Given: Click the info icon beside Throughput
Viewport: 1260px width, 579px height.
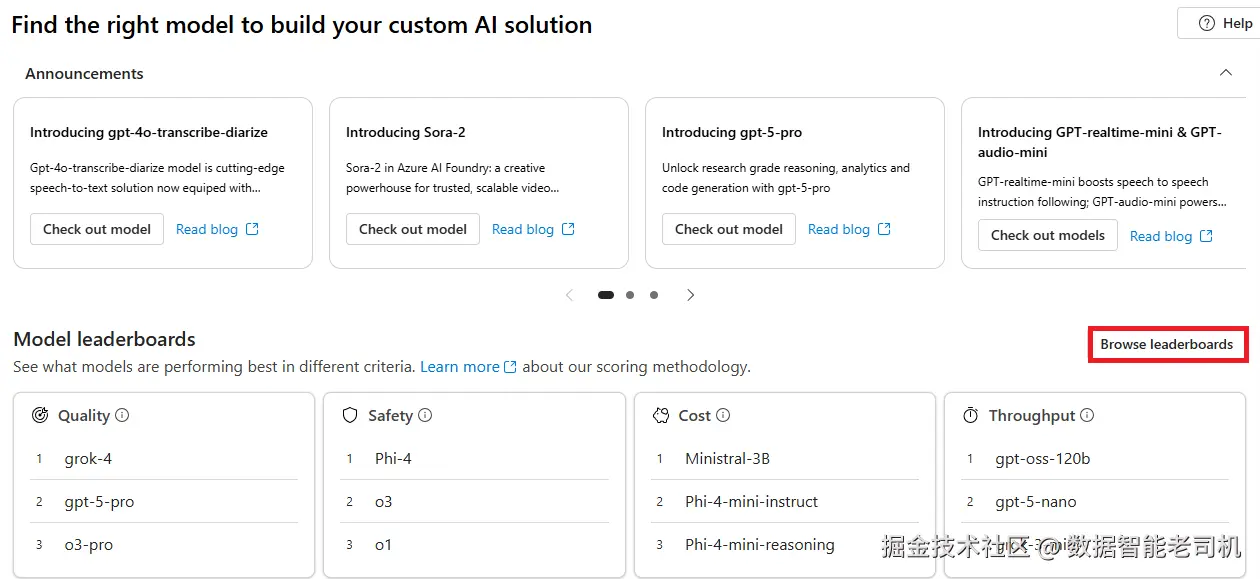Looking at the screenshot, I should tap(1087, 415).
